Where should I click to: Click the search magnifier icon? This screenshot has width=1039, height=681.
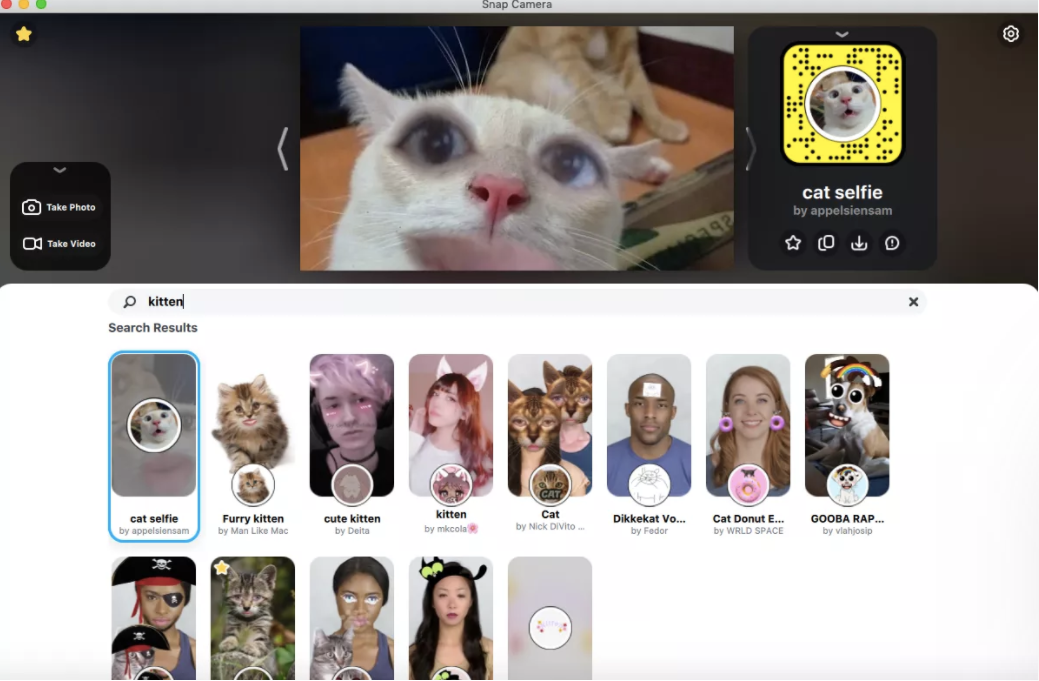[130, 302]
